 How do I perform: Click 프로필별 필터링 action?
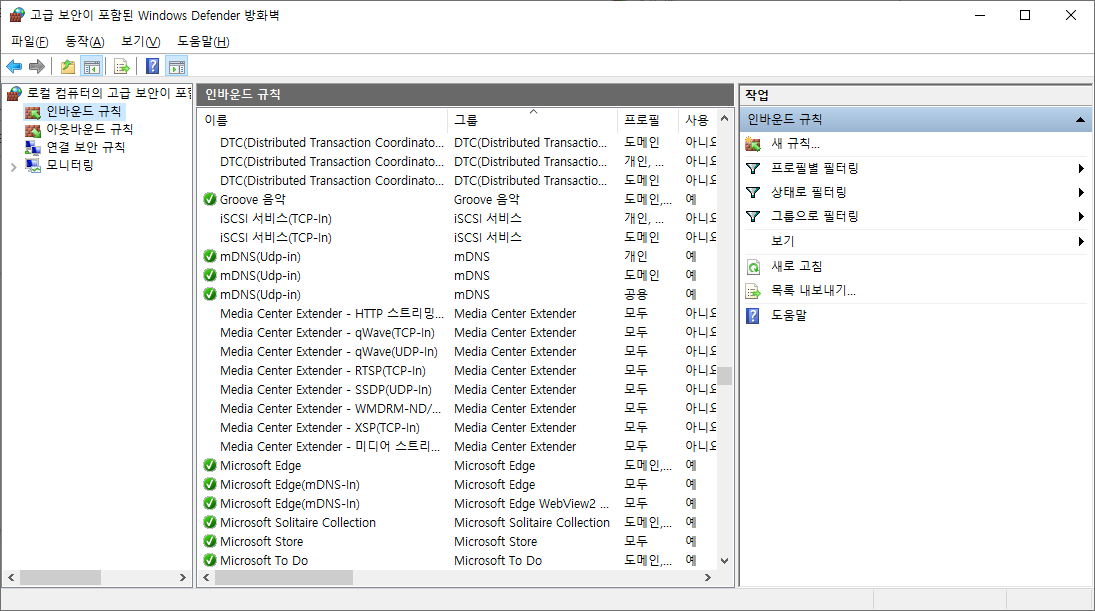tap(814, 168)
